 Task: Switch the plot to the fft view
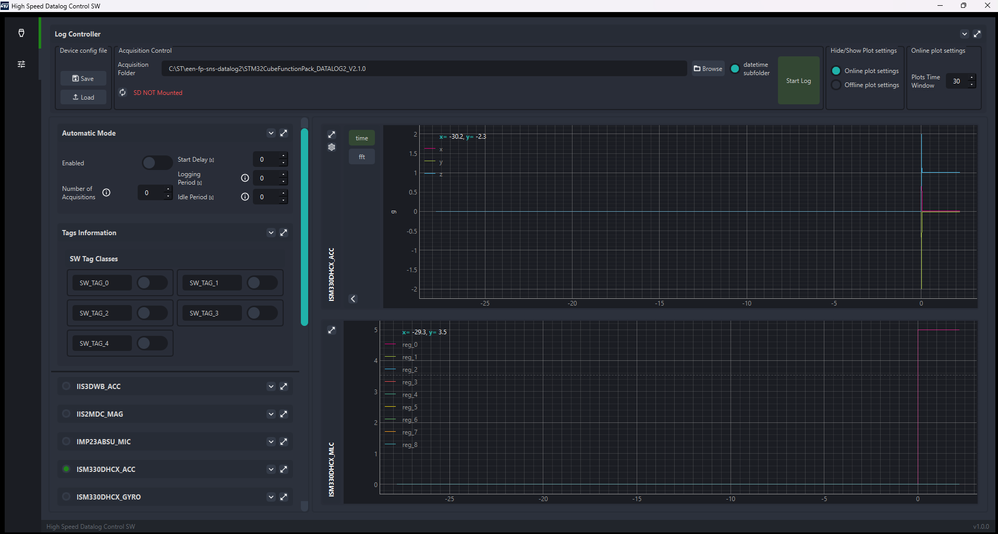coord(361,157)
